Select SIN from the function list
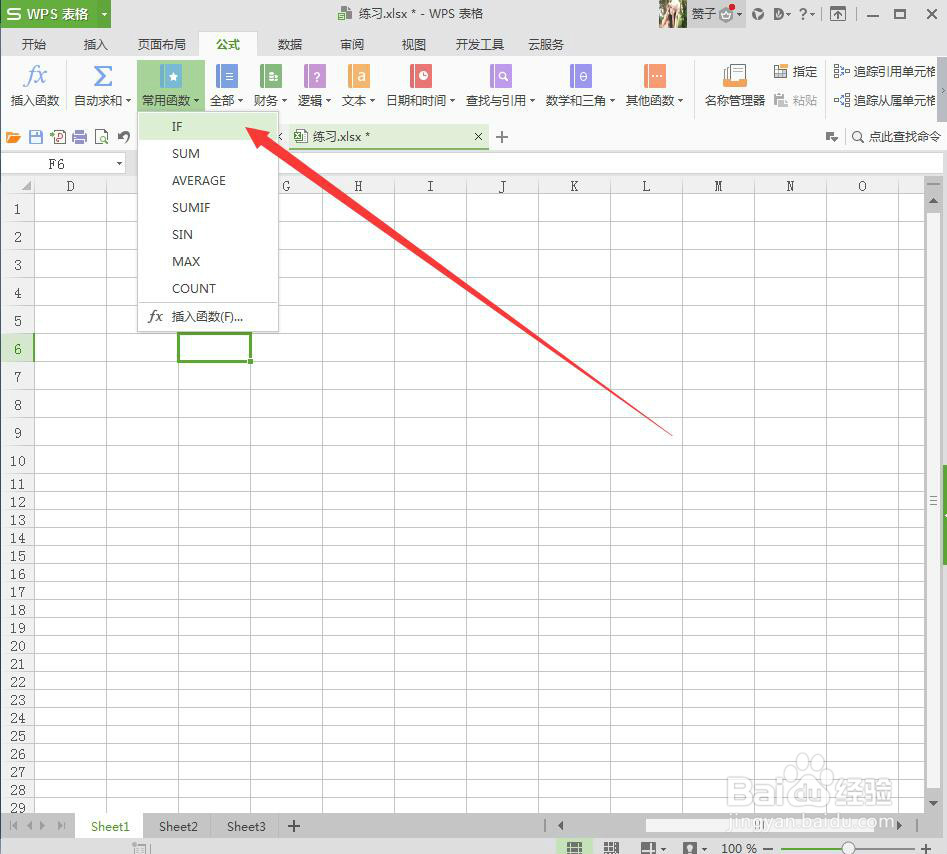This screenshot has height=854, width=947. [208, 234]
